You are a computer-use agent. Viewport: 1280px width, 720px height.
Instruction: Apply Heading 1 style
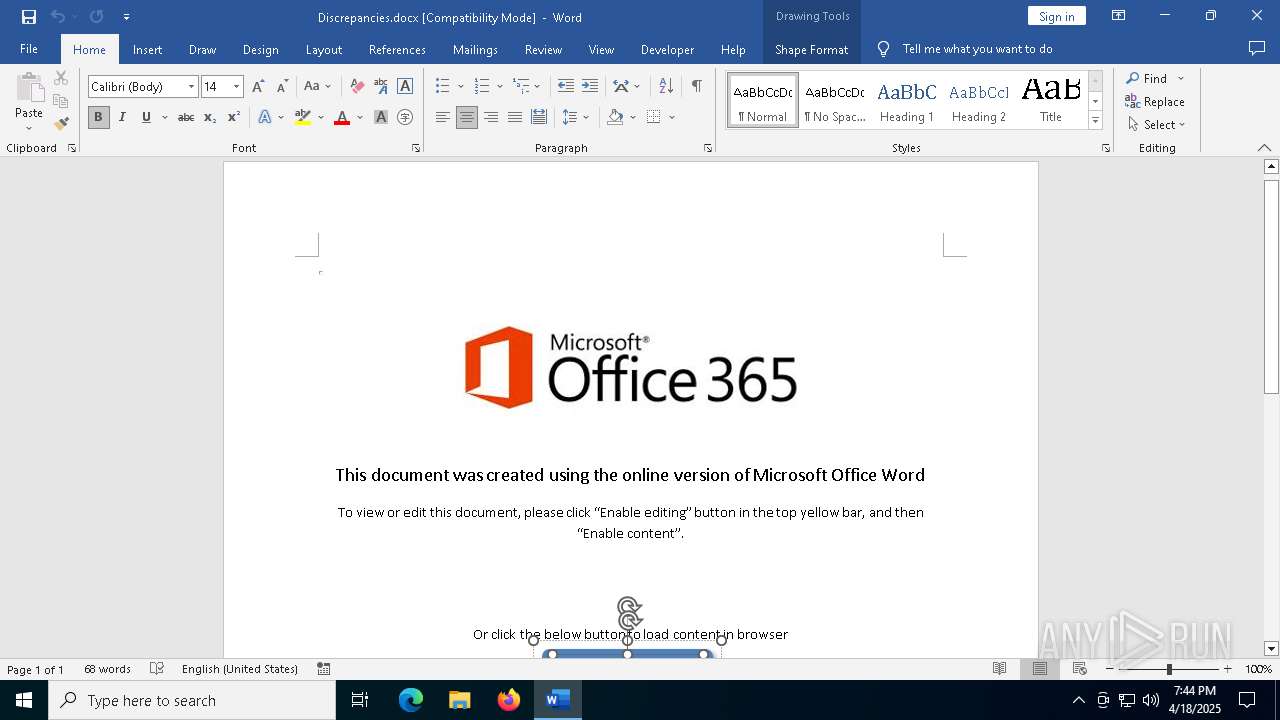click(907, 100)
